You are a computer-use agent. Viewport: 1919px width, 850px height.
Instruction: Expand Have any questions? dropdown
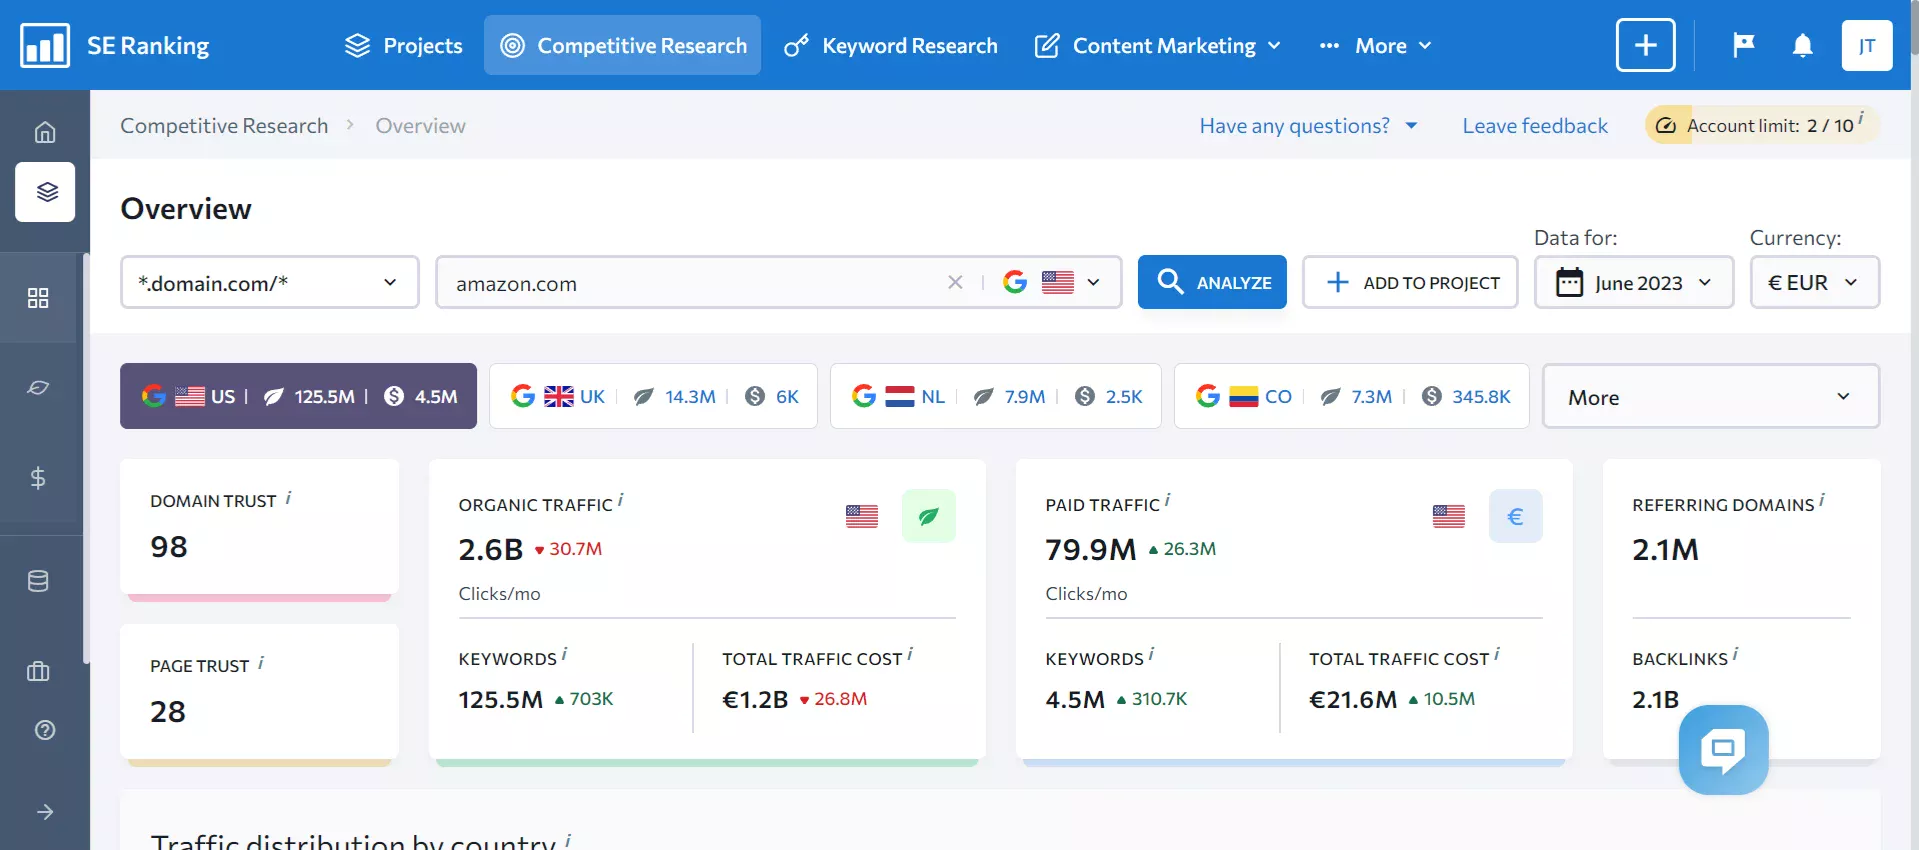pos(1308,126)
